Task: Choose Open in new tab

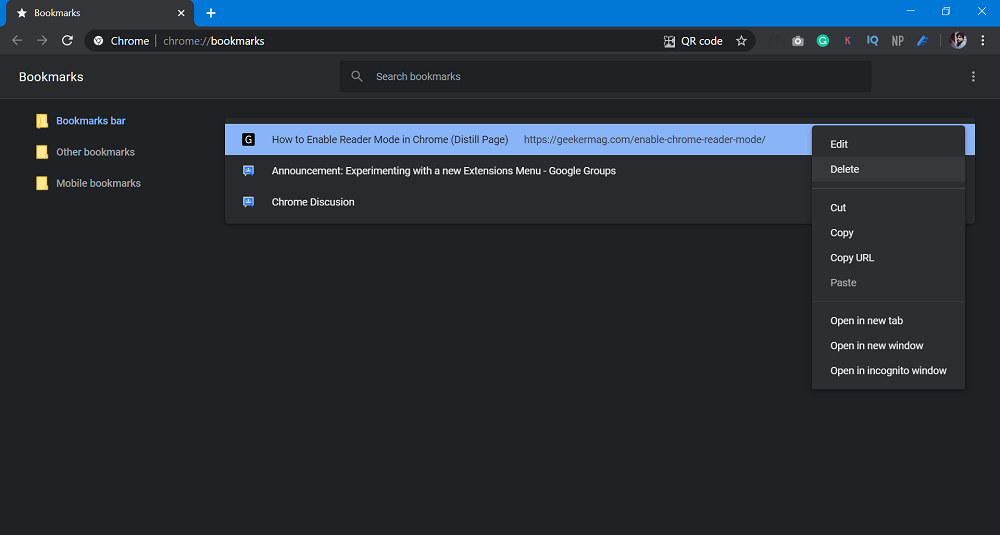Action: coord(888,320)
